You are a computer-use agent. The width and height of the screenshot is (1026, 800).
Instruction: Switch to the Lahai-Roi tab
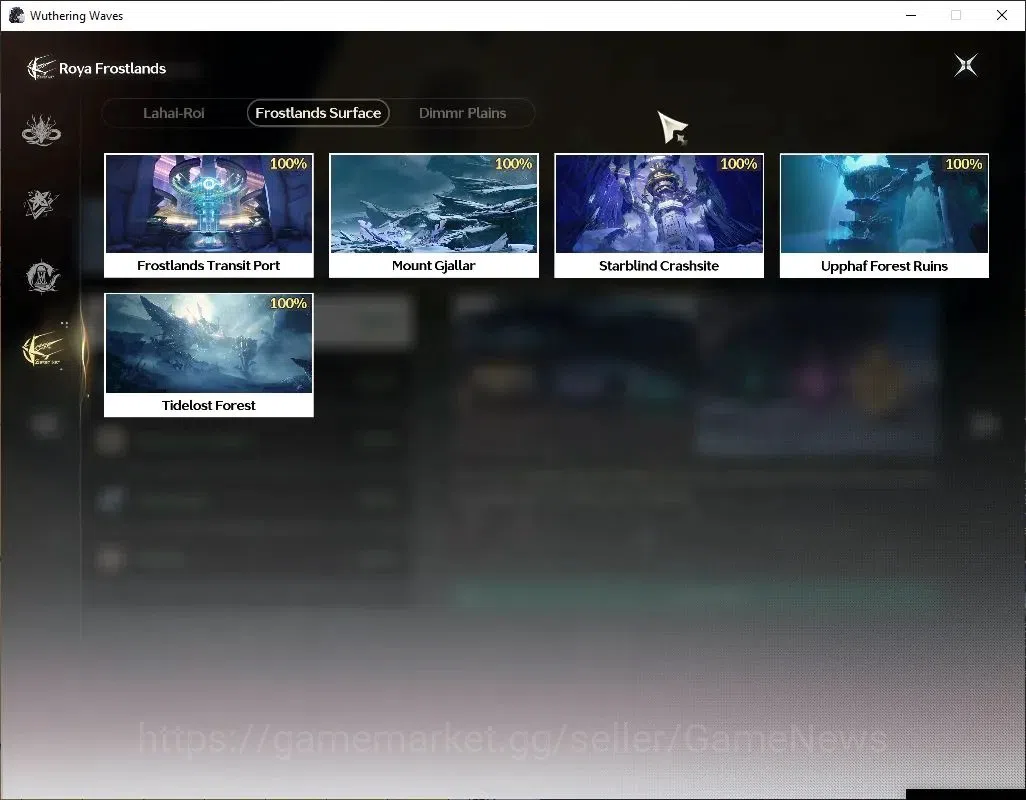tap(174, 113)
